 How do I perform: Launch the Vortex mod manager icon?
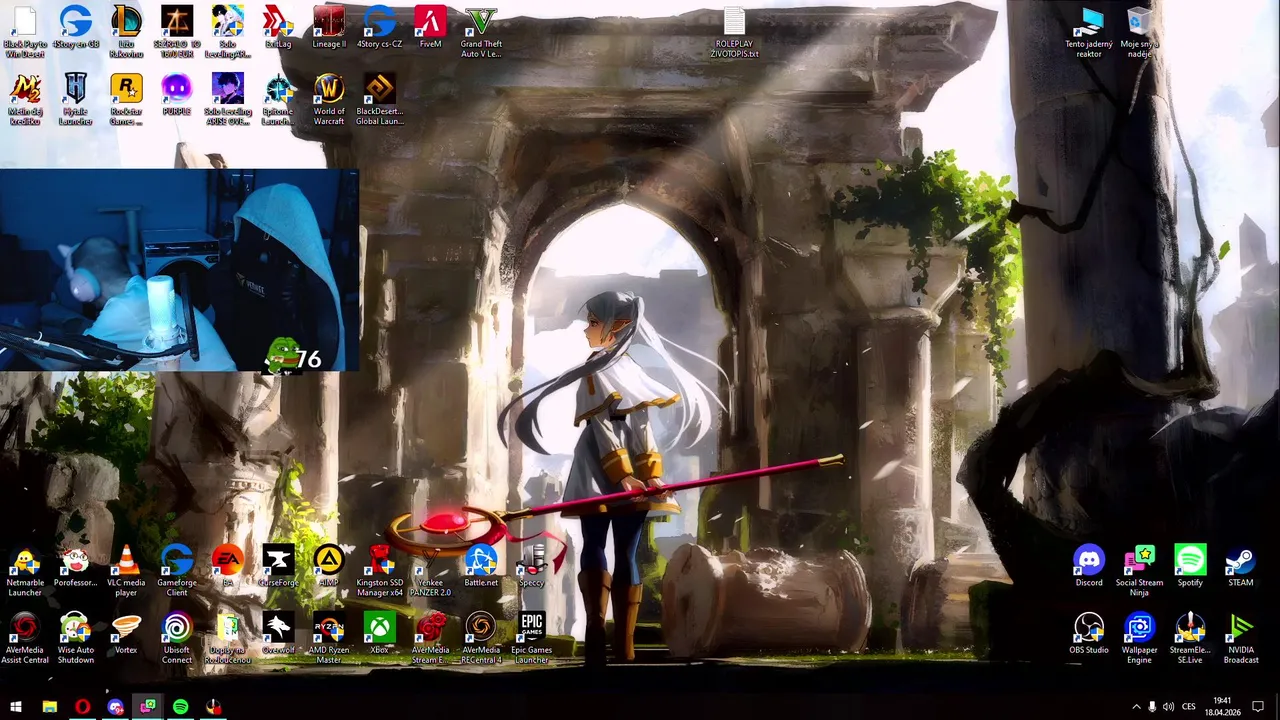click(x=126, y=634)
